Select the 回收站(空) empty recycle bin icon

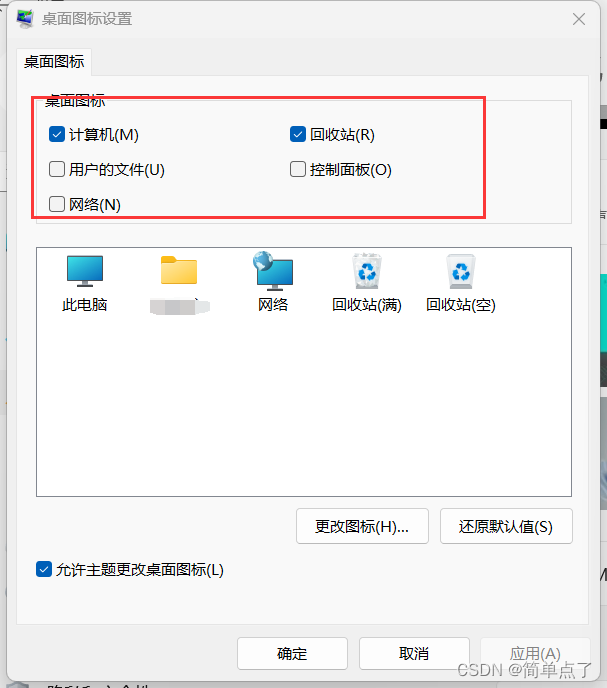pos(461,271)
